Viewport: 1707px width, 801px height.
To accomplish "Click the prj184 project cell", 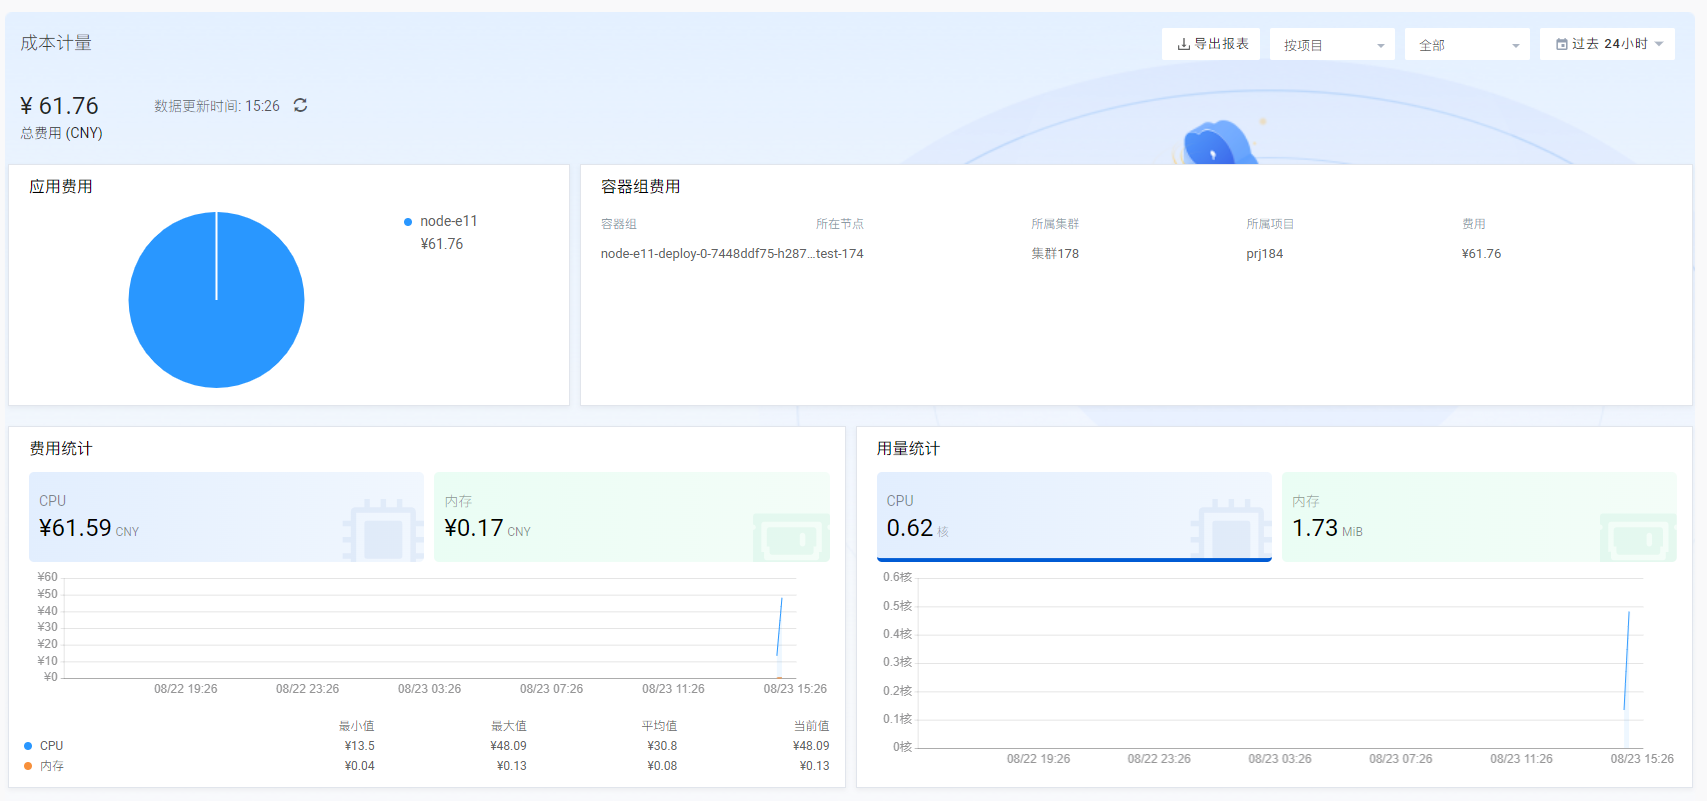I will click(x=1264, y=254).
